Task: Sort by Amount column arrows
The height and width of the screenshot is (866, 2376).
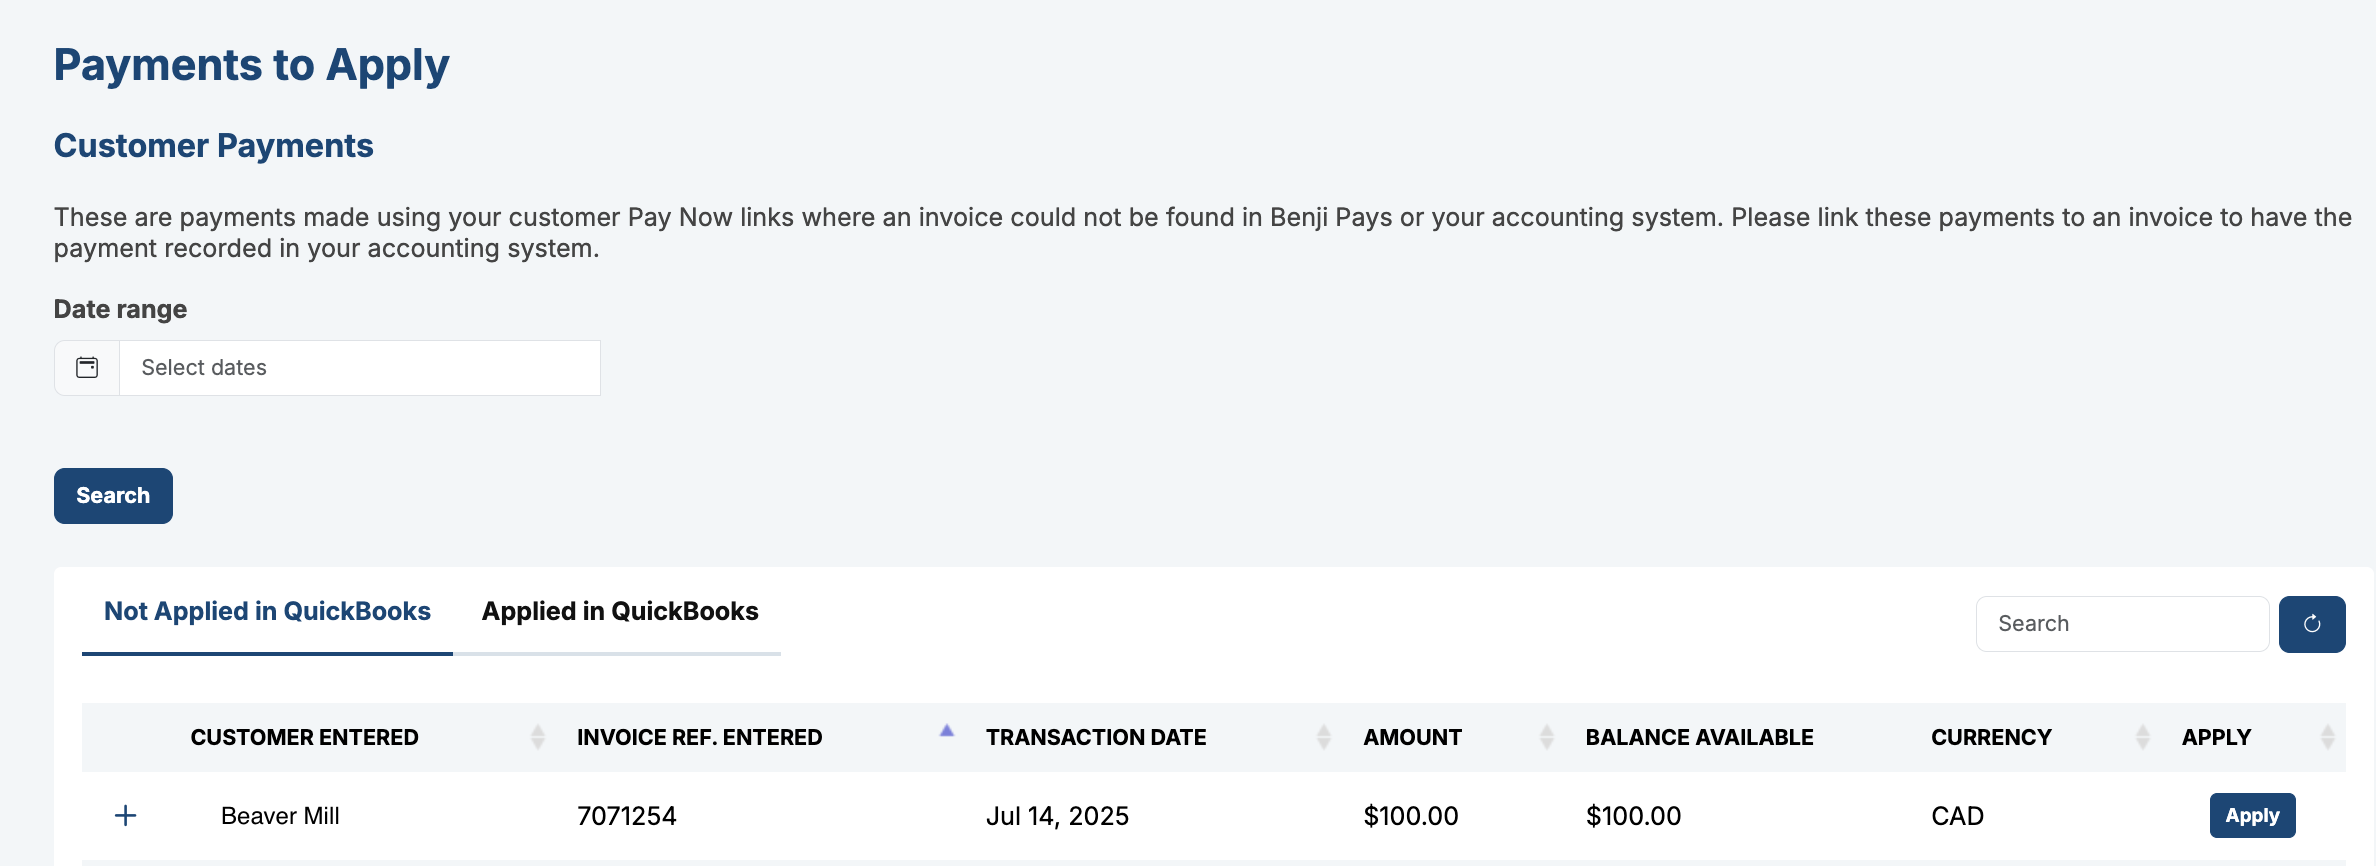Action: [1546, 738]
